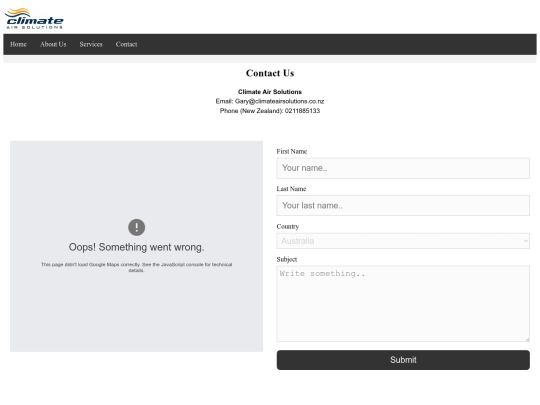Click the Climate Air Solutions logo
540x405 pixels.
click(x=34, y=19)
